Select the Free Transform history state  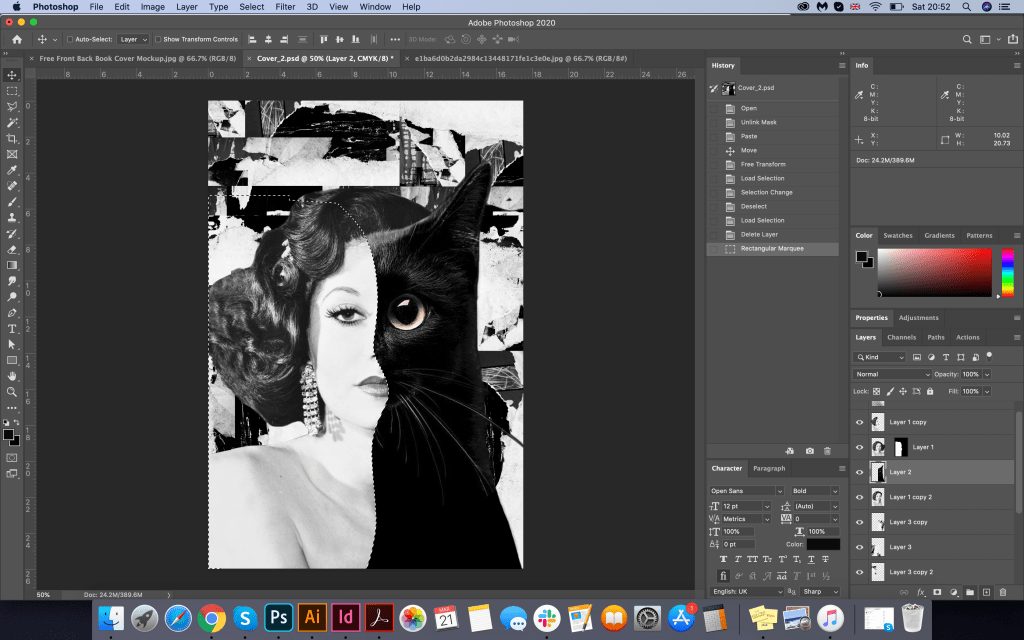tap(762, 164)
